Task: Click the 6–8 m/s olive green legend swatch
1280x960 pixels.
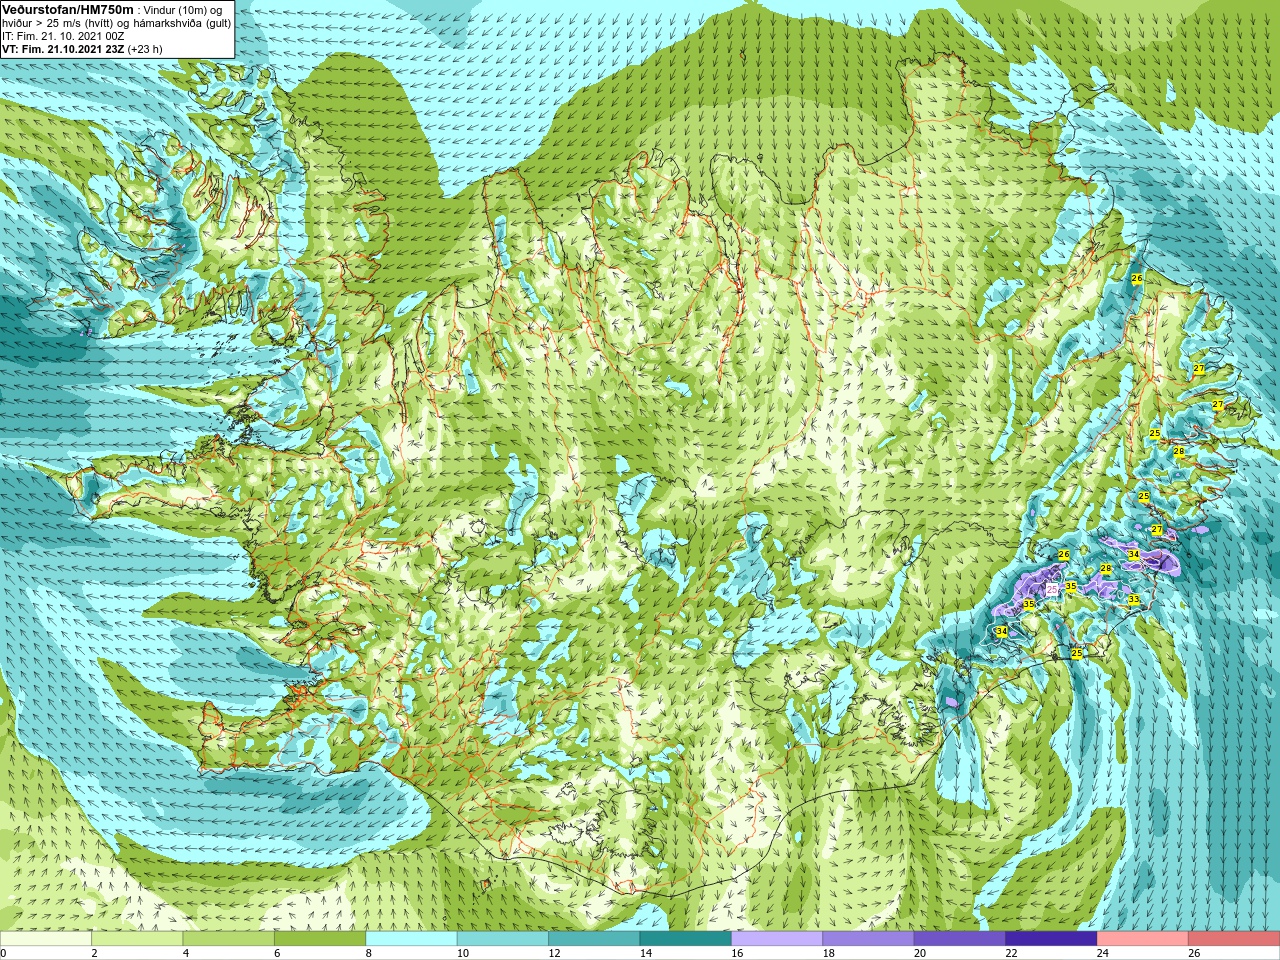Action: click(320, 939)
